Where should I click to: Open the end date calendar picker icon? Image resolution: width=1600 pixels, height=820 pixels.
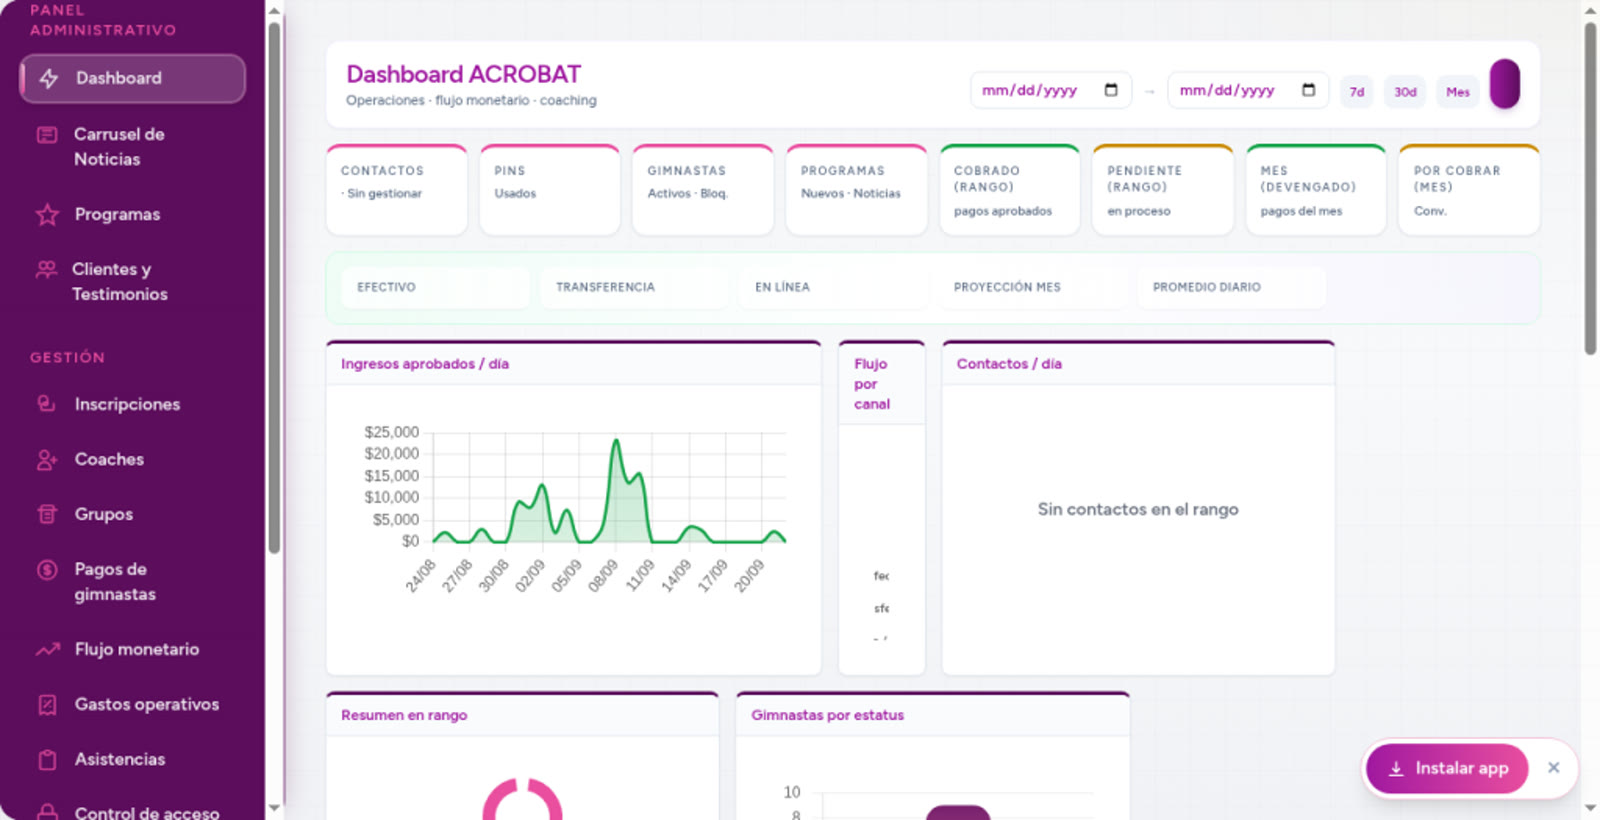(x=1308, y=90)
